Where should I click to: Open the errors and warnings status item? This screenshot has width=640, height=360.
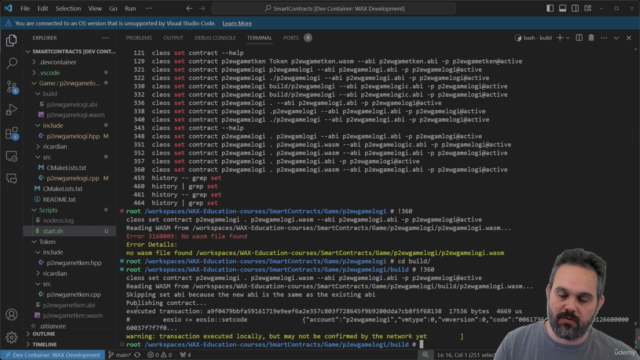click(160, 355)
